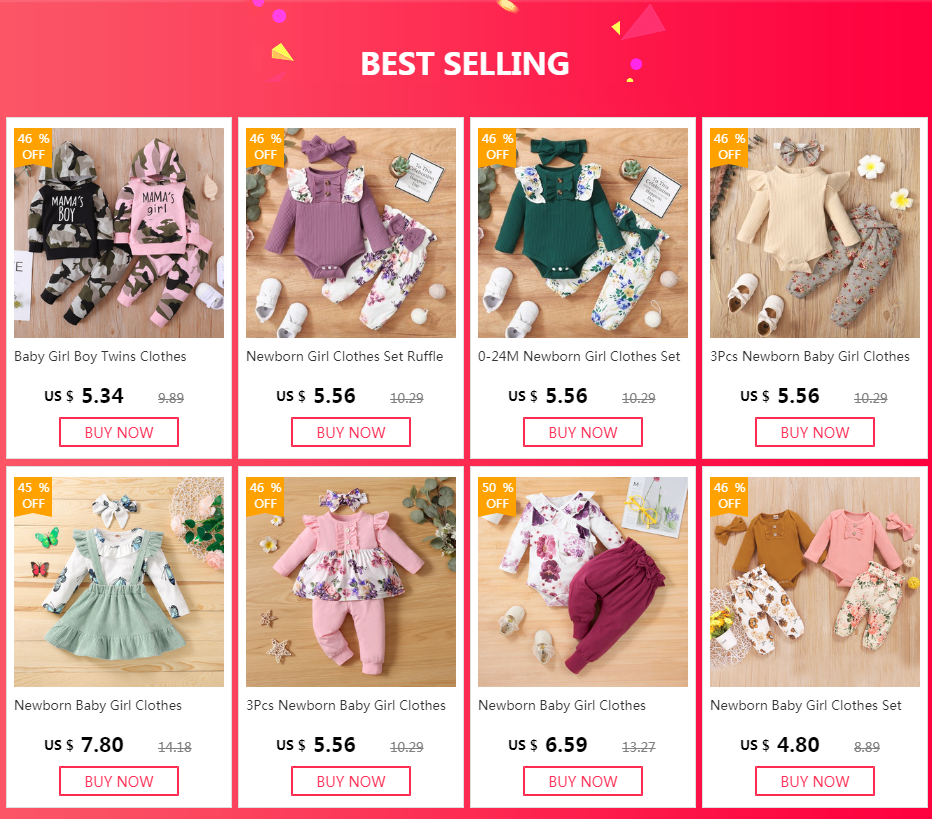The image size is (932, 819).
Task: Click the 46% OFF badge on brown and pink rompers
Action: 729,496
